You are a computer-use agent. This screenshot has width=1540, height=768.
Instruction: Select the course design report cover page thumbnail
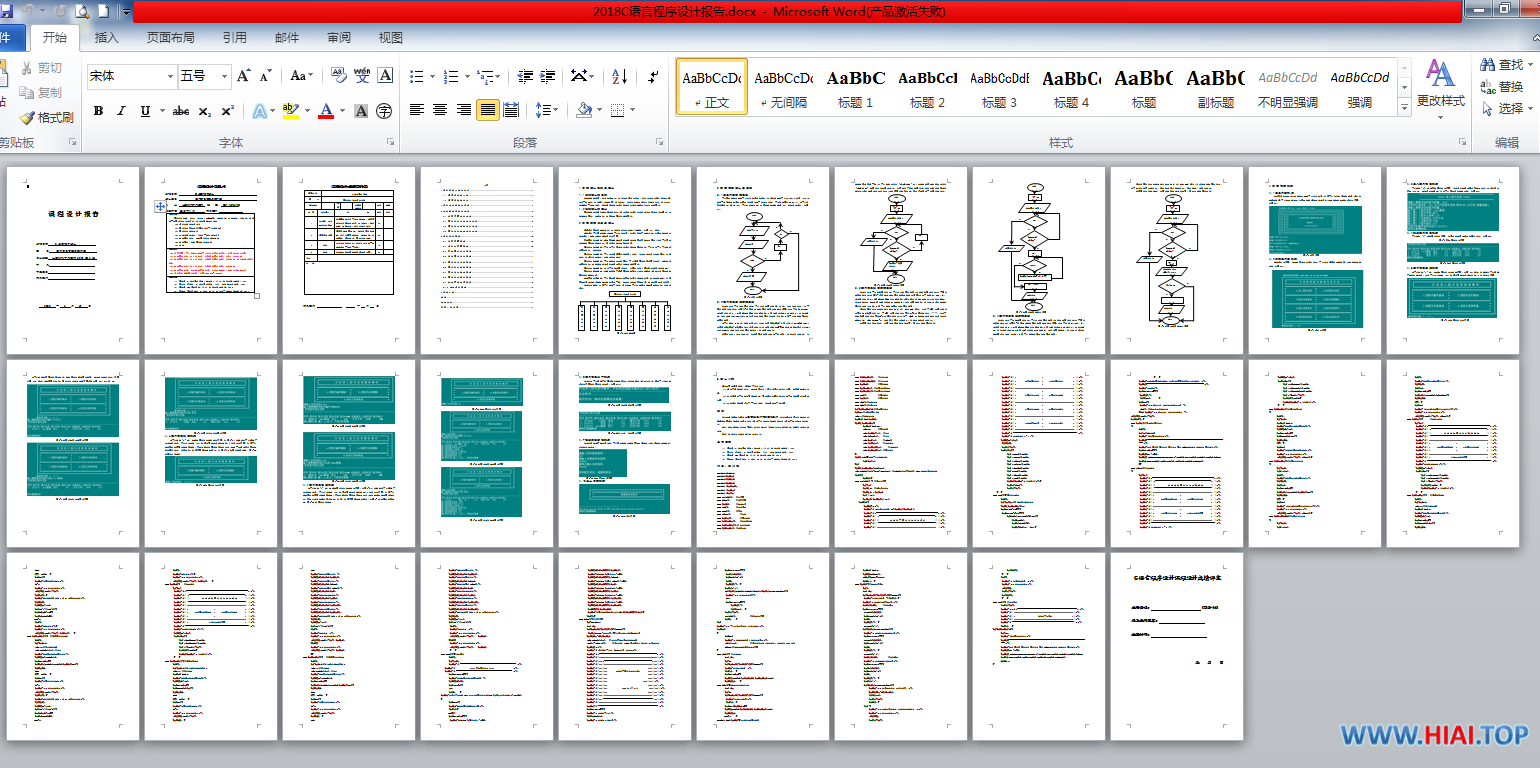tap(73, 260)
